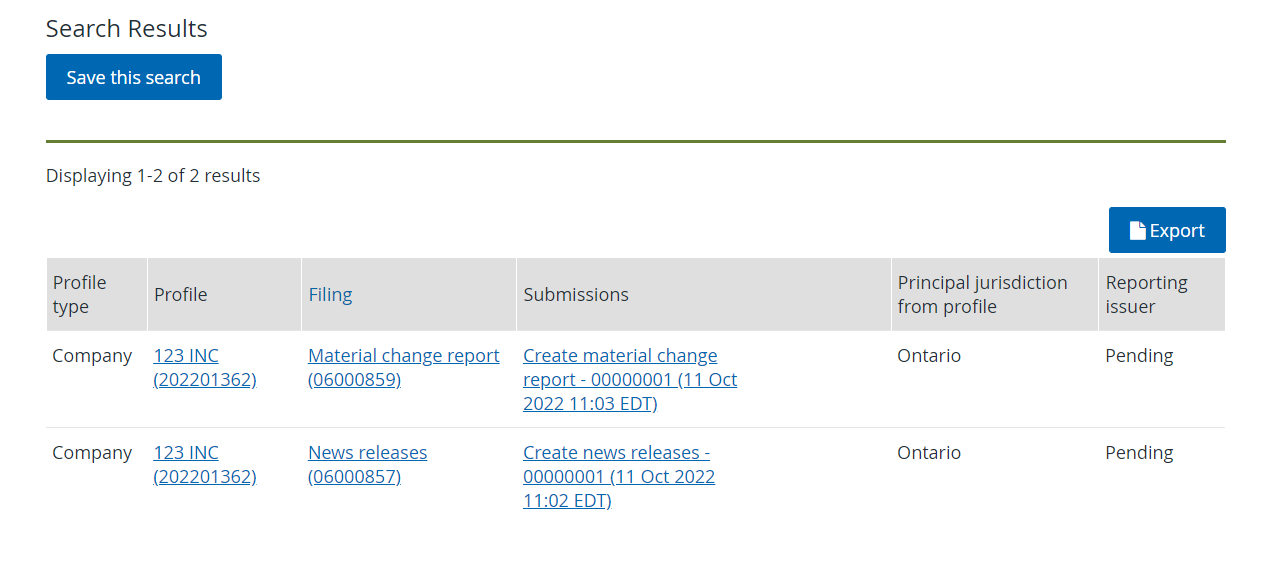Viewport: 1269px width, 561px height.
Task: Open Create news releases submission link
Action: 619,476
